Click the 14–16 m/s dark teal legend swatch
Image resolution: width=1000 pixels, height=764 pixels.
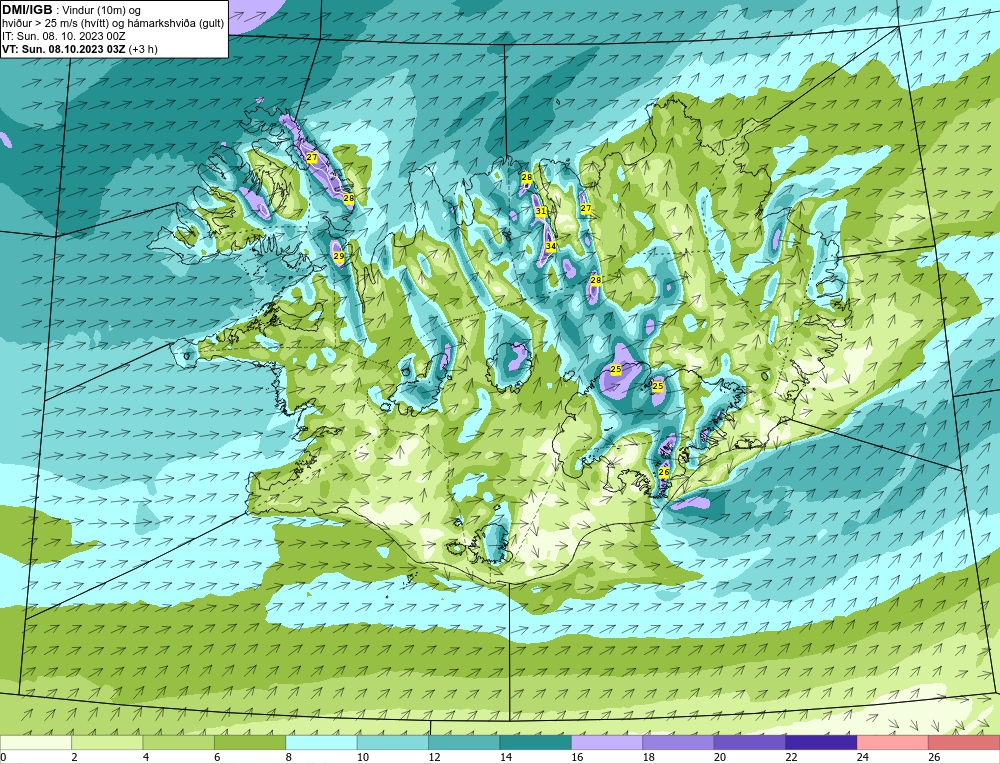pyautogui.click(x=536, y=742)
